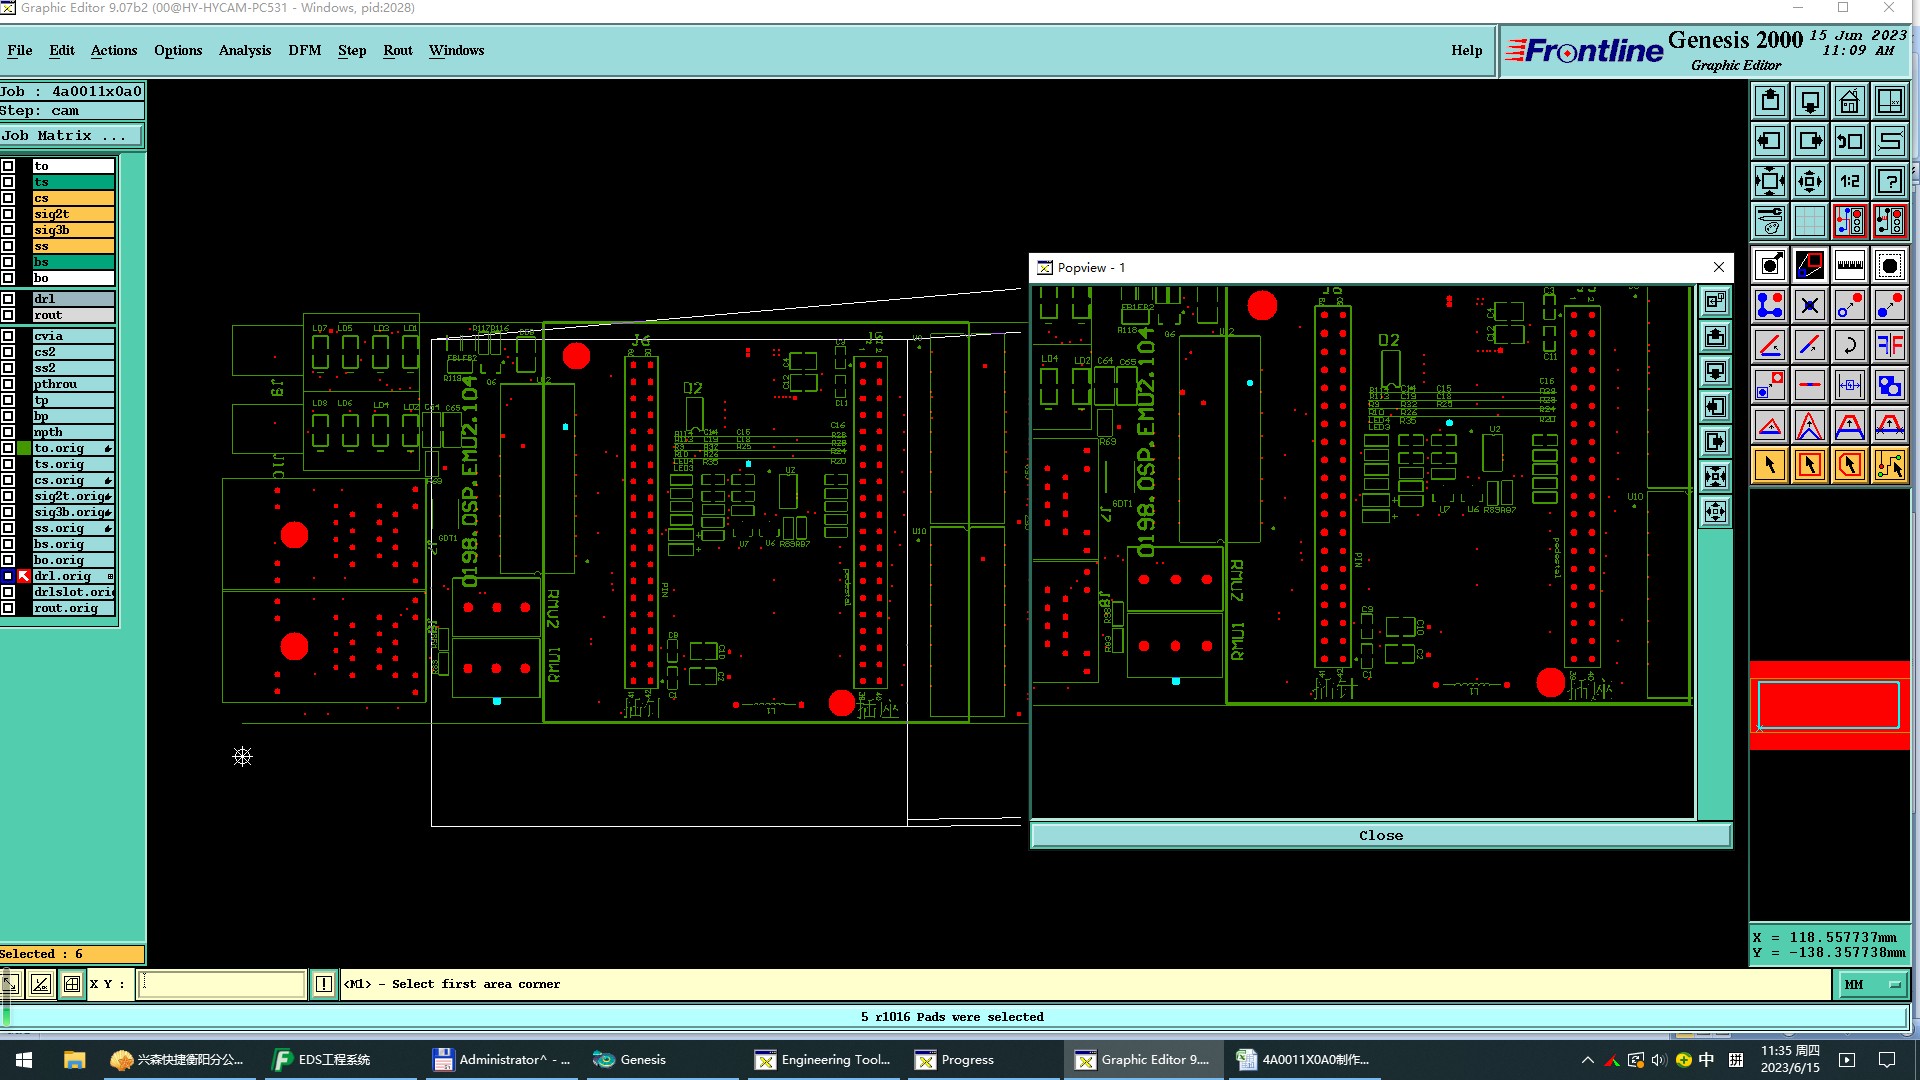Select the rotate feature tool
This screenshot has width=1920, height=1080.
1849,345
